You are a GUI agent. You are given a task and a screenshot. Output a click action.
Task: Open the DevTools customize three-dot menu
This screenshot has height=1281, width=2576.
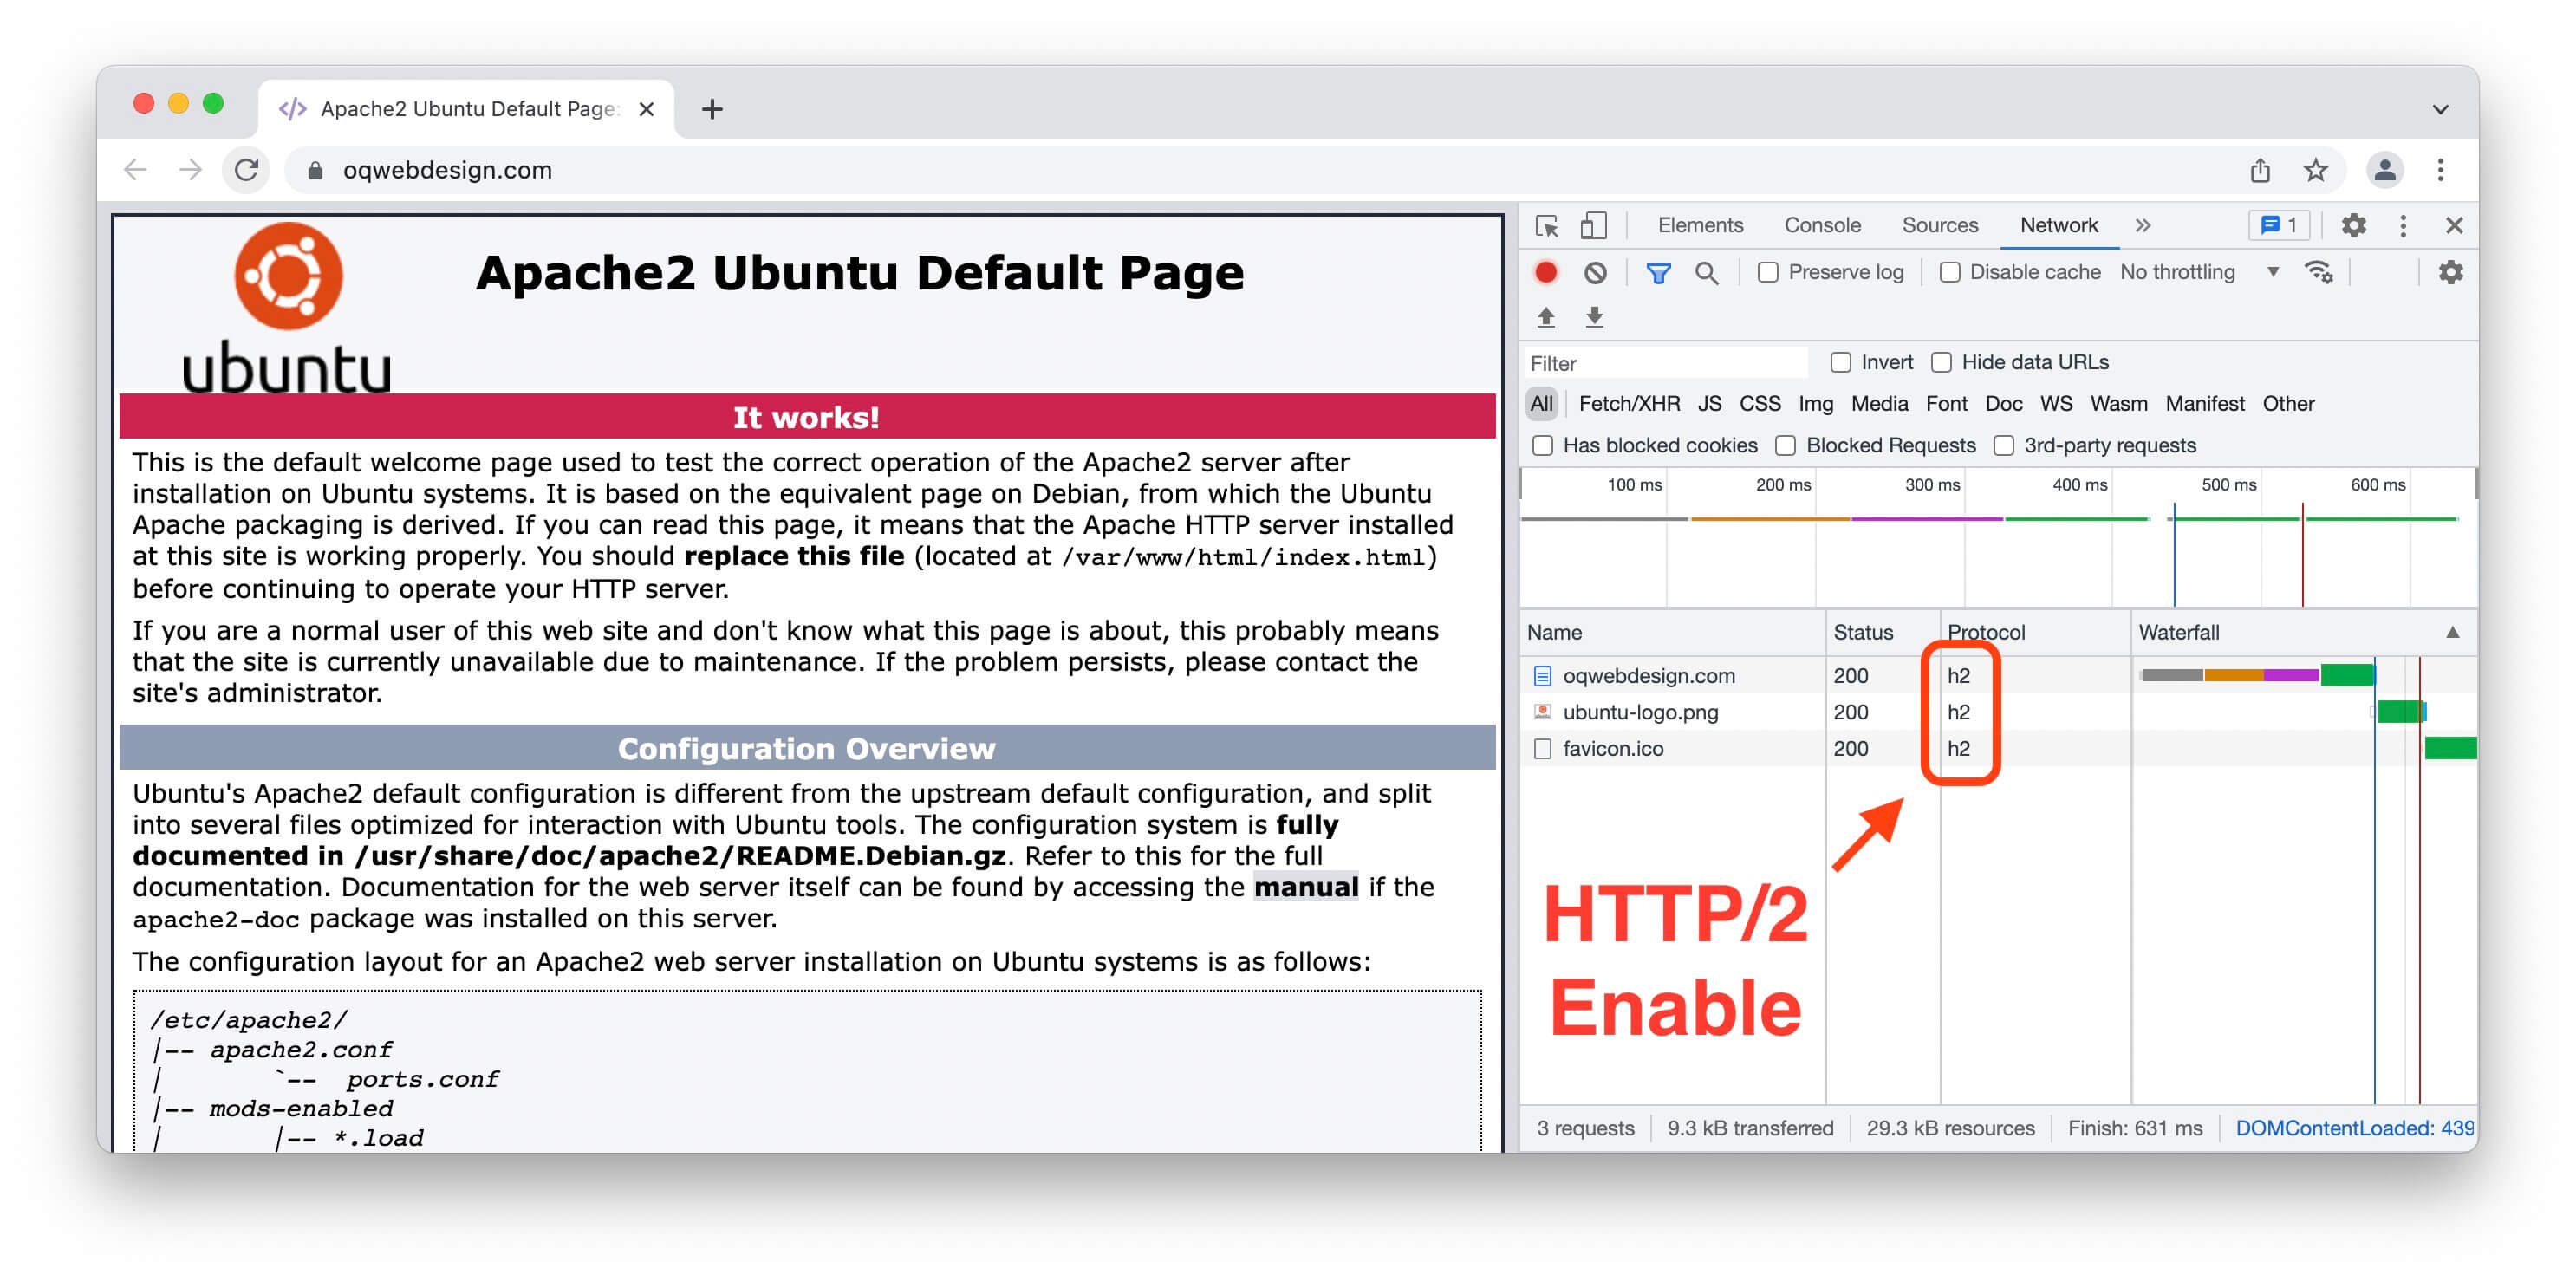coord(2403,226)
